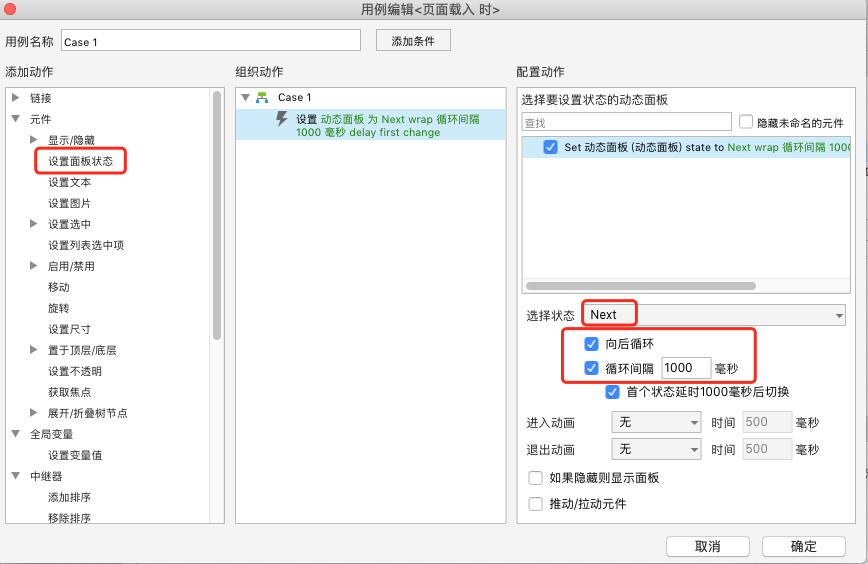Toggle 隐藏未命名的元件 checkbox

click(x=746, y=122)
